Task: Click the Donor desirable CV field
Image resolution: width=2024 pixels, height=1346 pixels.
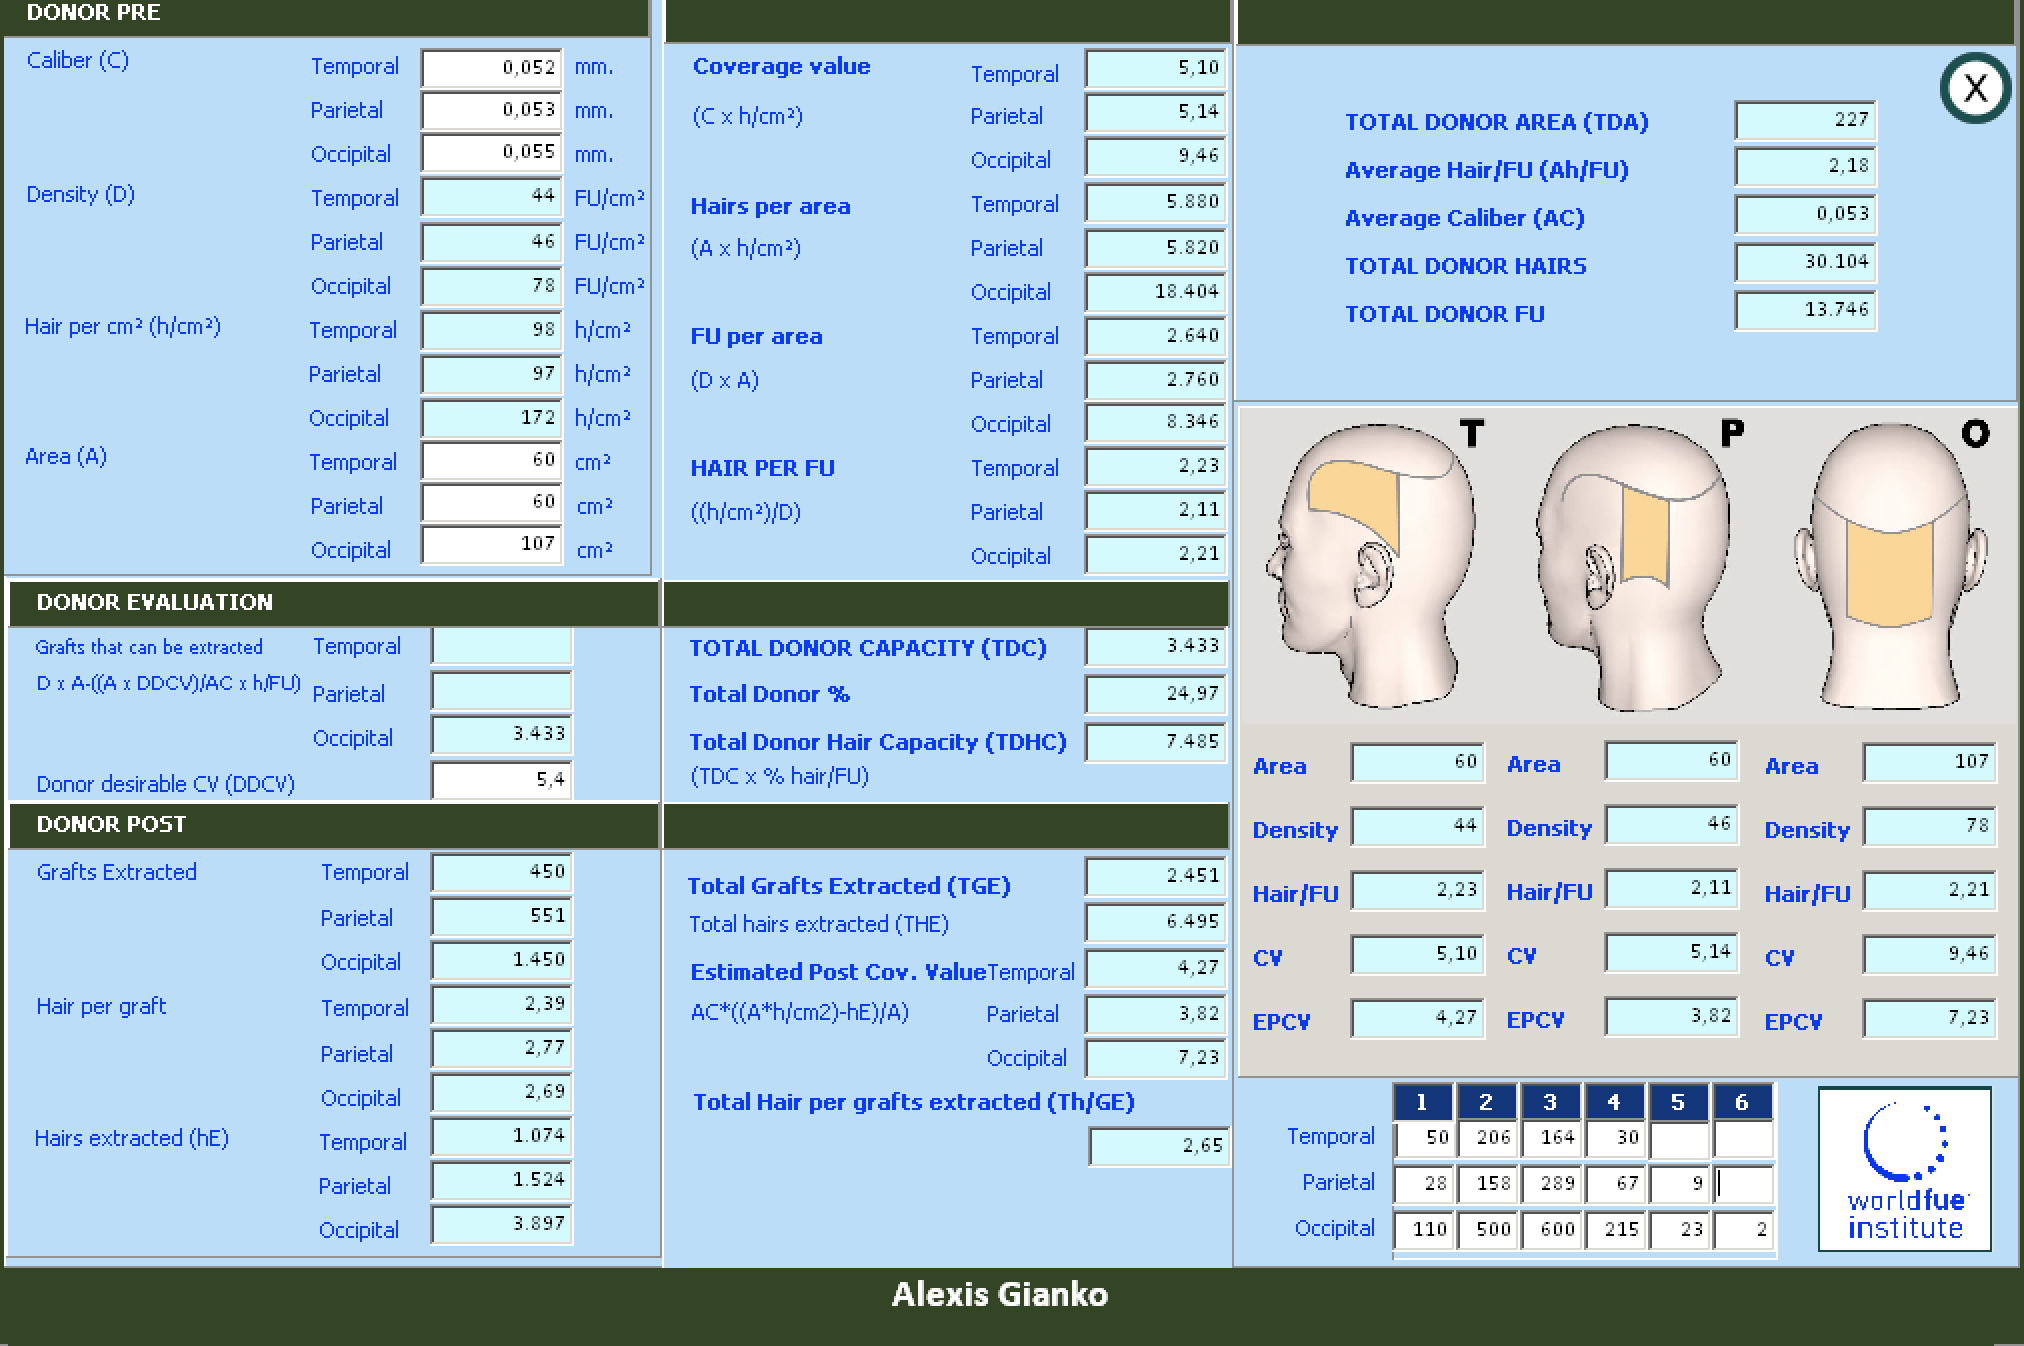Action: pyautogui.click(x=501, y=780)
